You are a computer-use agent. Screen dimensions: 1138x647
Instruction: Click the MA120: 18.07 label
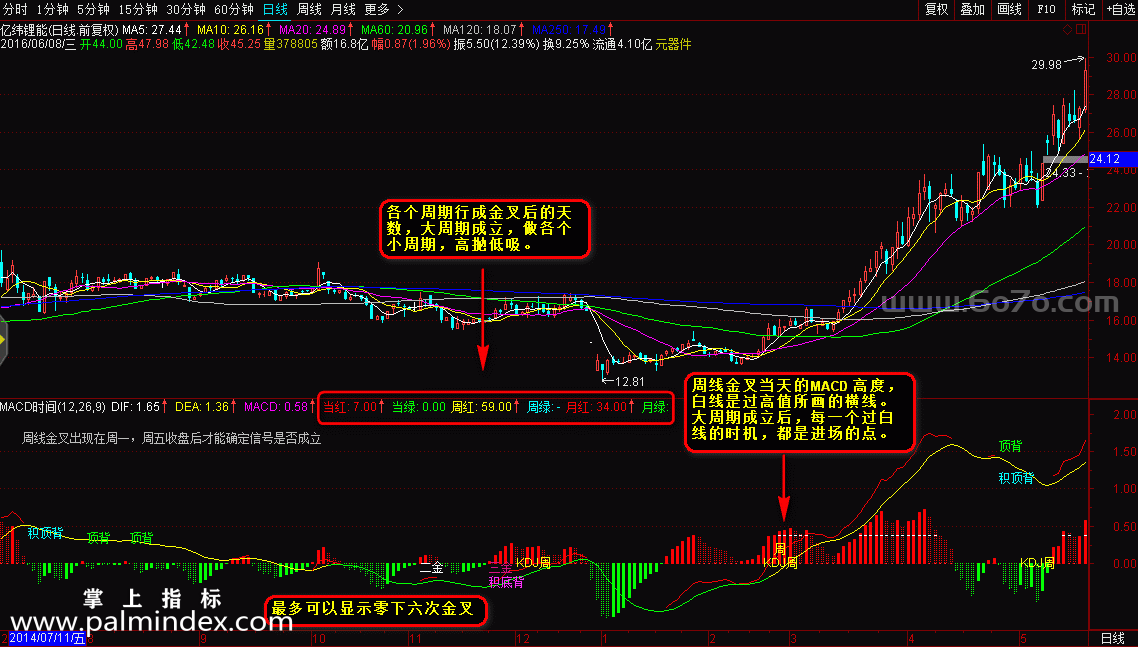point(480,30)
